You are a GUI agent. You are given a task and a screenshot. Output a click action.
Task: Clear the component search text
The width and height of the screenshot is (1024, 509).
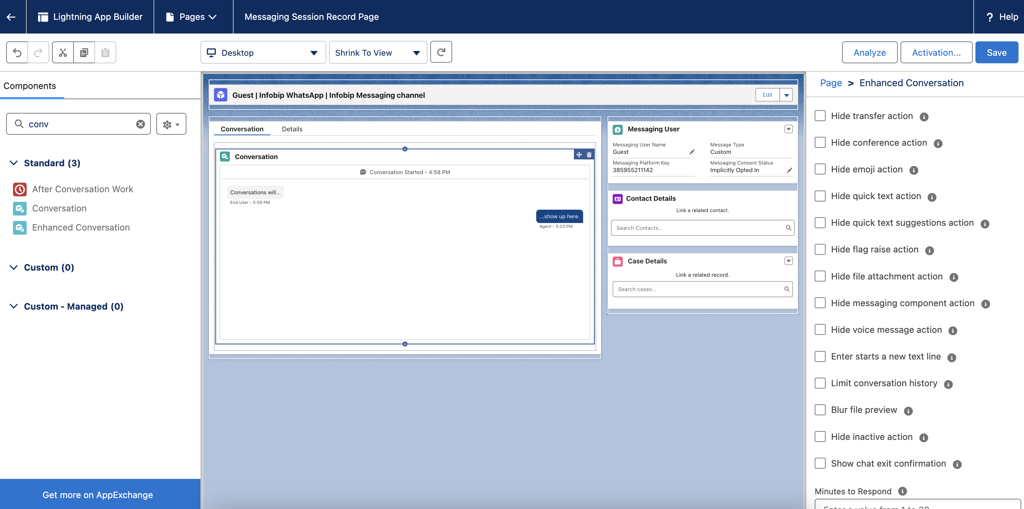[x=140, y=124]
